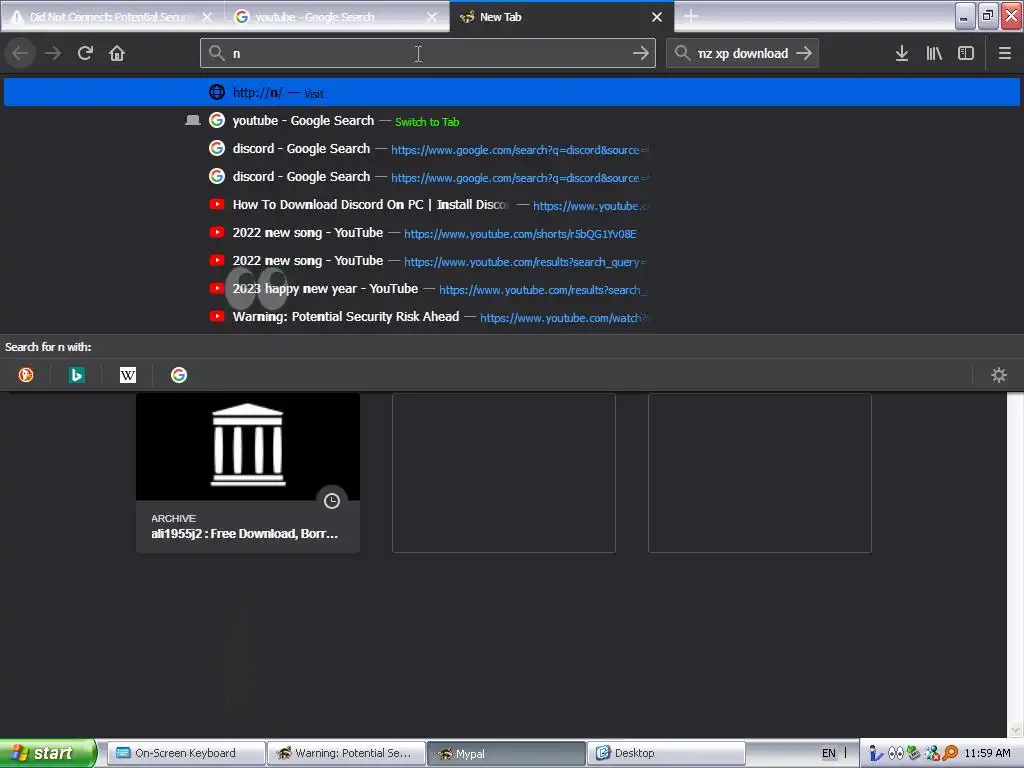
Task: Select Warning: Potential Security Risk Ahead suggestion
Action: click(512, 317)
